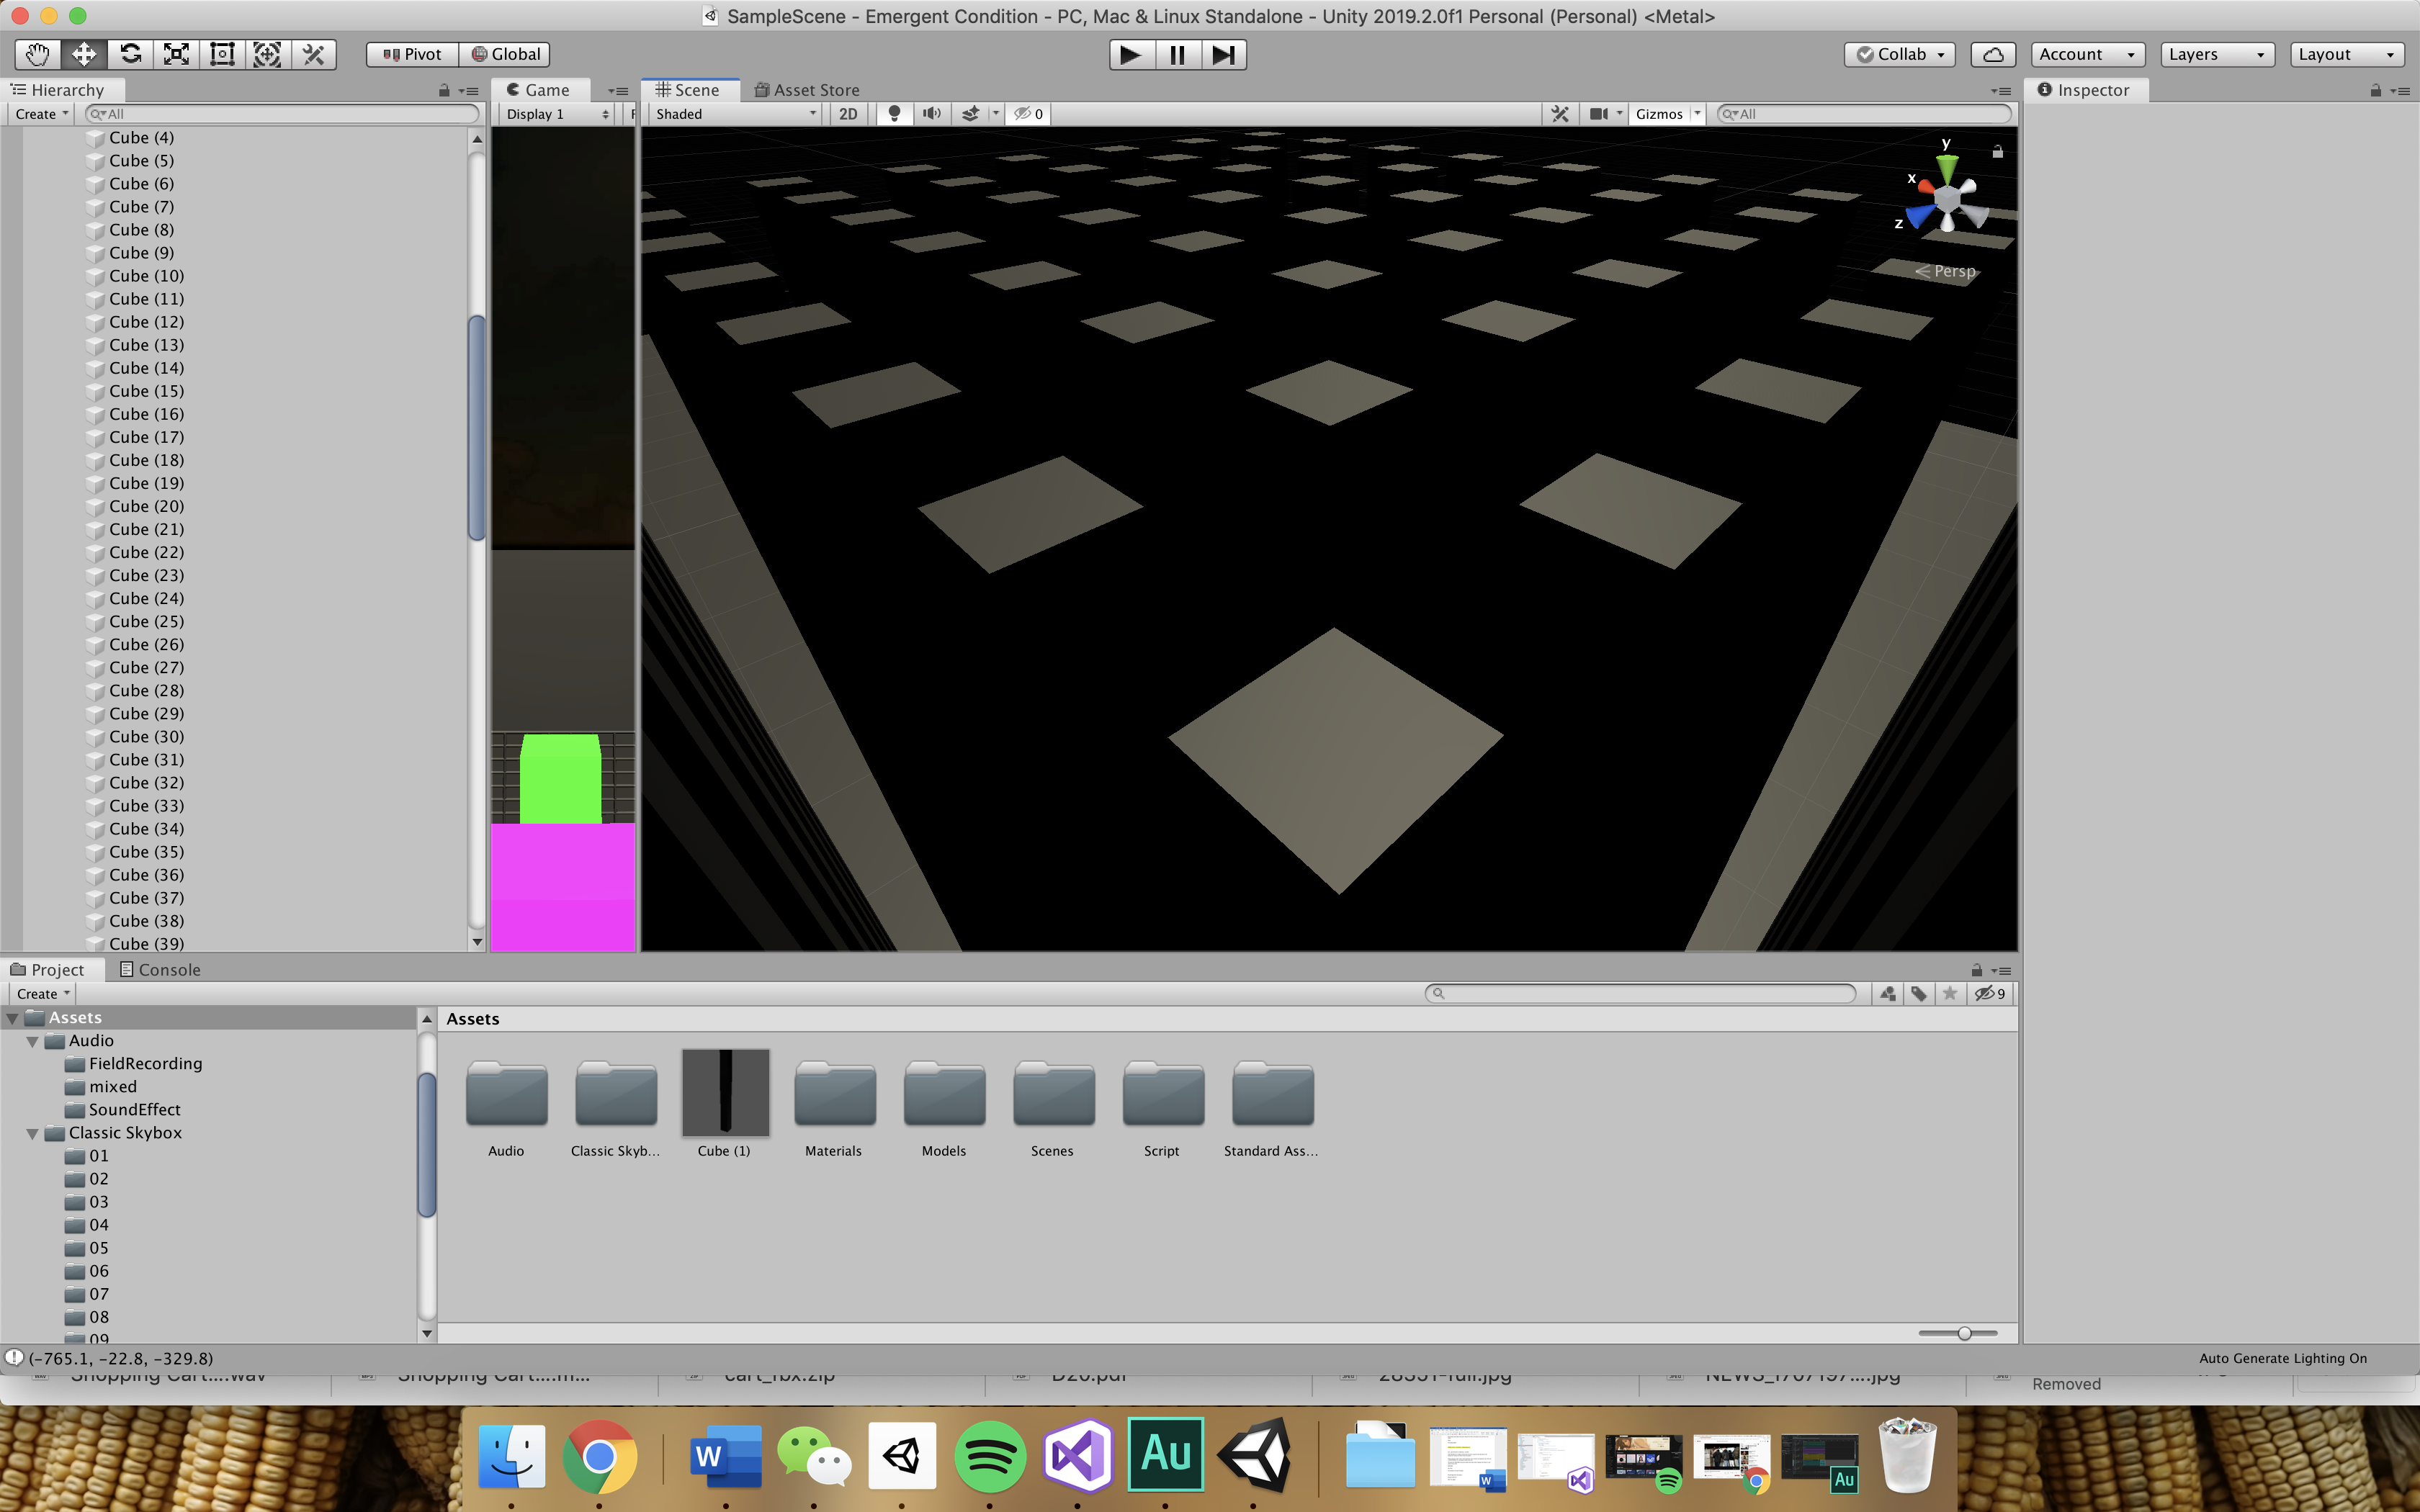The height and width of the screenshot is (1512, 2420).
Task: Open Hierarchy Create dropdown
Action: [x=41, y=114]
